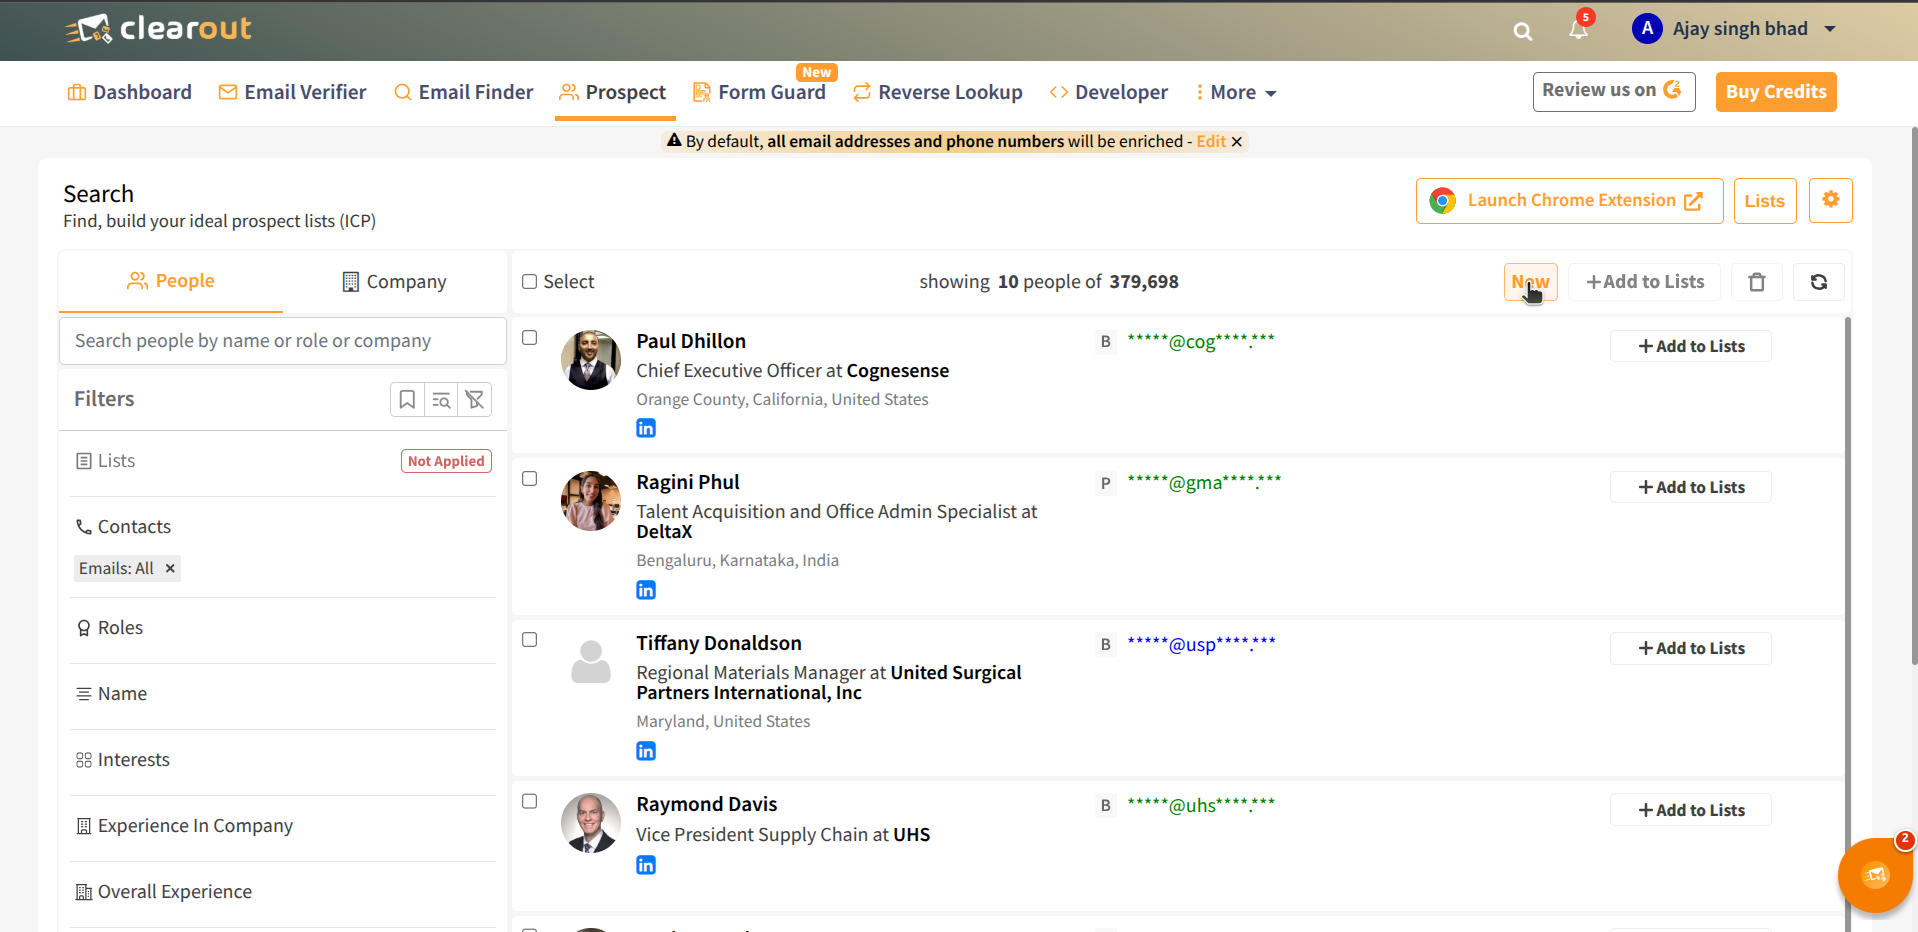Open the Email Verifier menu item
This screenshot has width=1918, height=932.
coord(292,92)
